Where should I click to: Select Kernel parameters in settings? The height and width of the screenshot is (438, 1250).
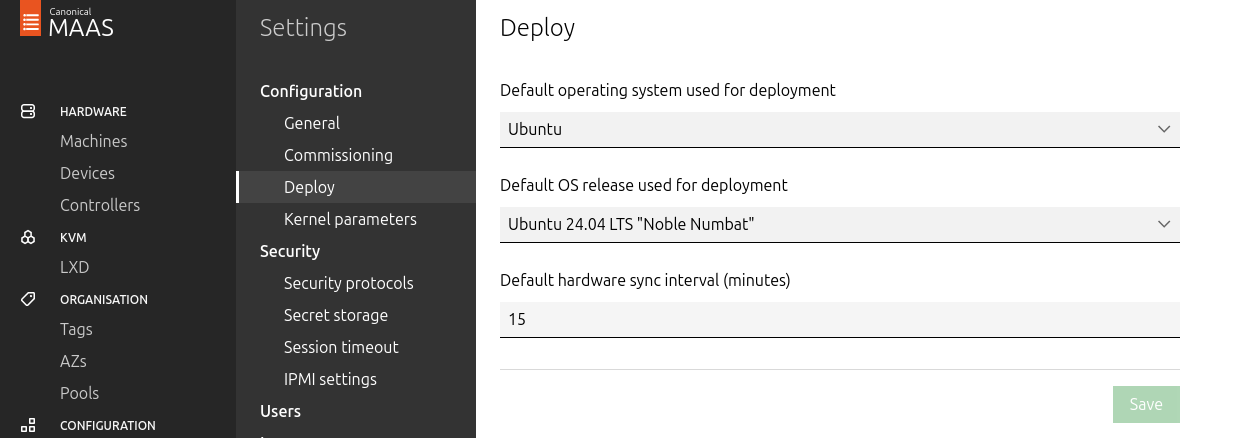coord(350,219)
